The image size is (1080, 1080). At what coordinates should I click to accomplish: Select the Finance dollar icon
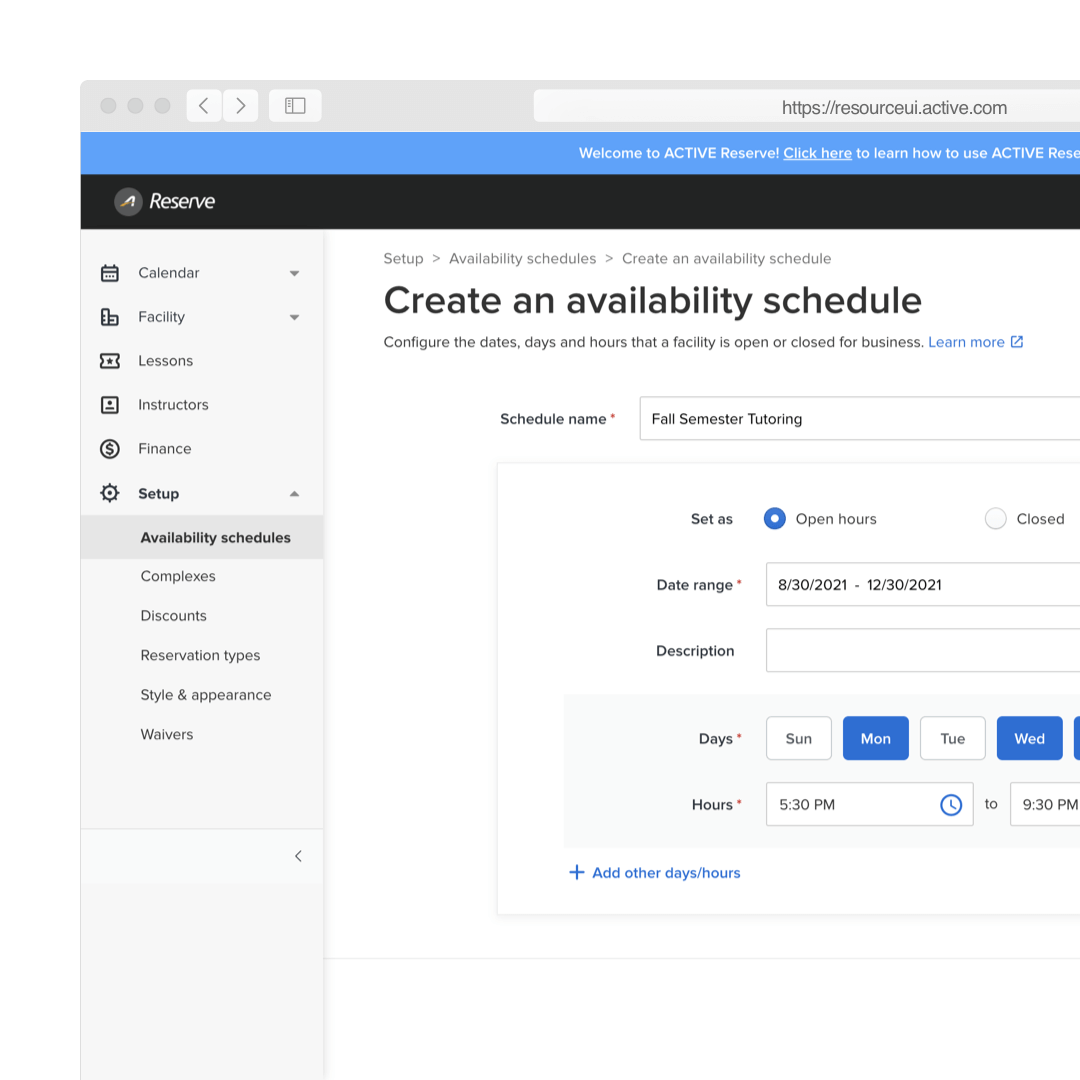[x=110, y=448]
